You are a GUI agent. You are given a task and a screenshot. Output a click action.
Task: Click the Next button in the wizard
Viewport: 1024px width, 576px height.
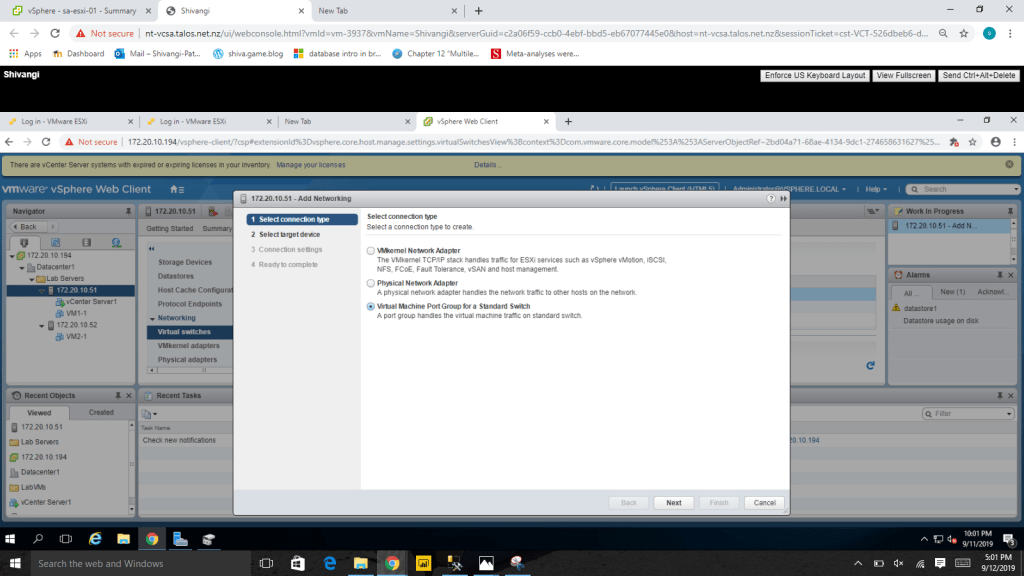pos(673,503)
